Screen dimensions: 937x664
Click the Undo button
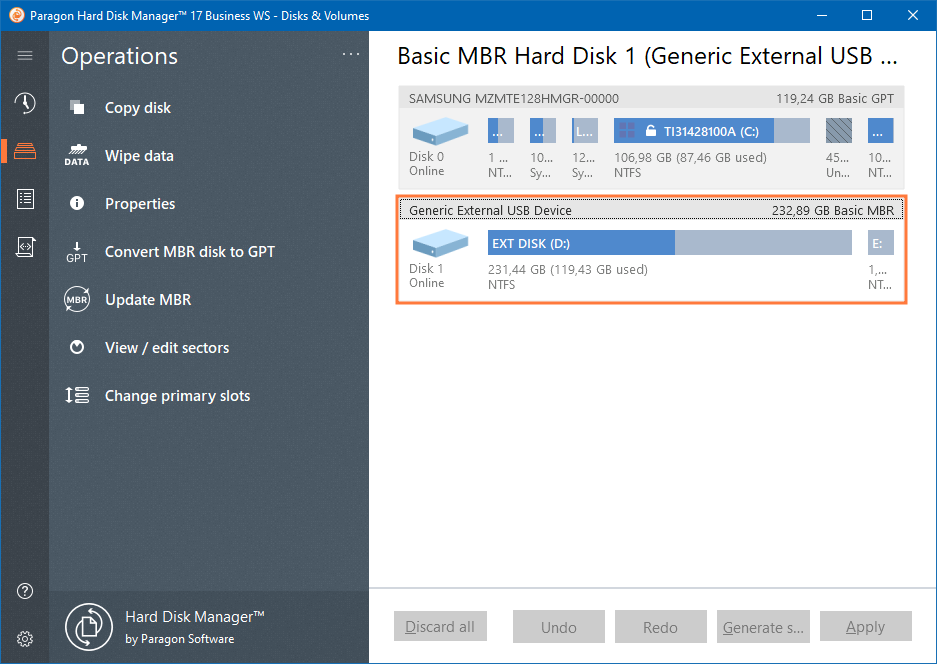[x=559, y=626]
